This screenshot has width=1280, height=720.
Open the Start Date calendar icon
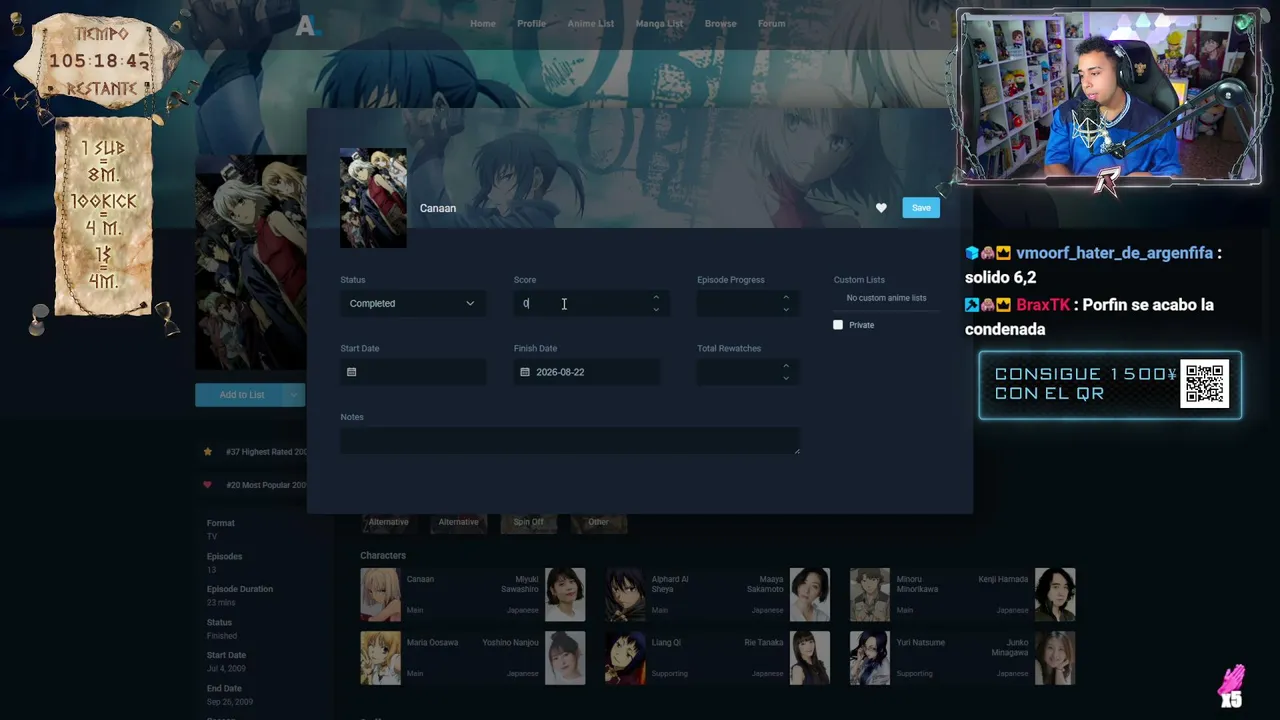[x=351, y=372]
